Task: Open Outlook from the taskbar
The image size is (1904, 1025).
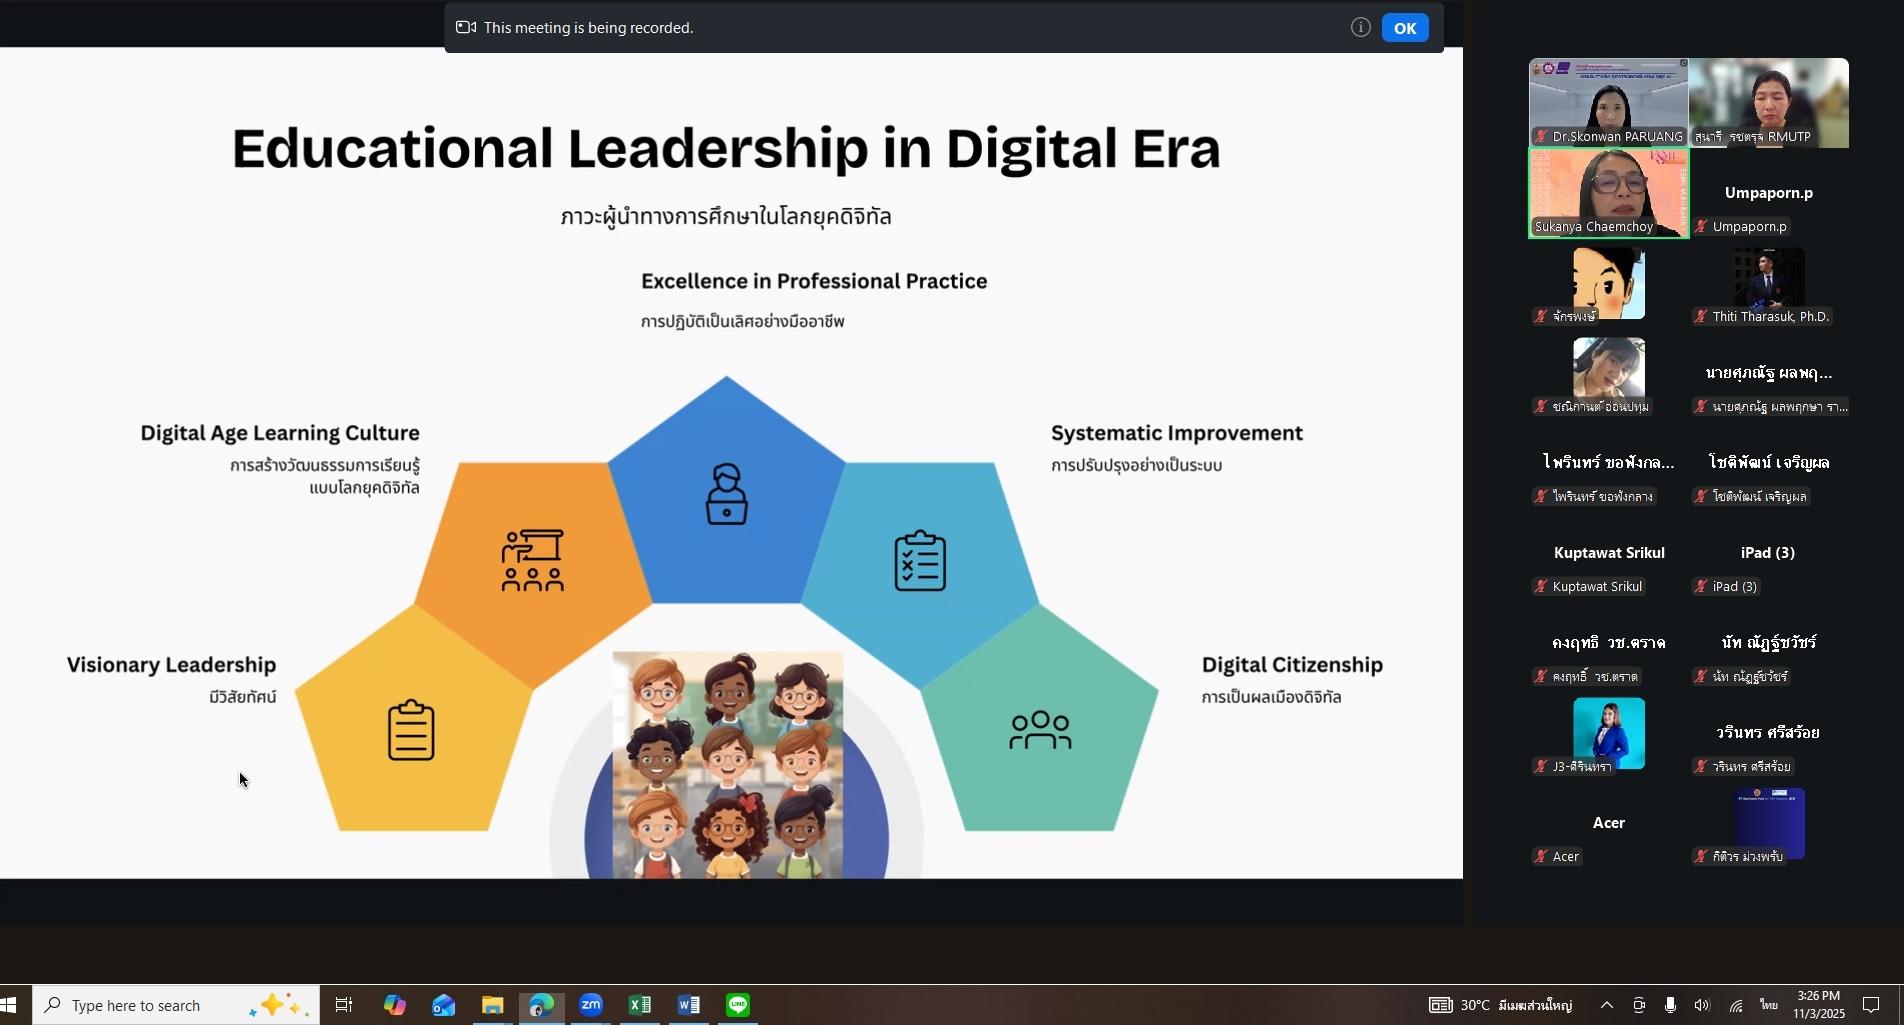Action: pos(443,1005)
